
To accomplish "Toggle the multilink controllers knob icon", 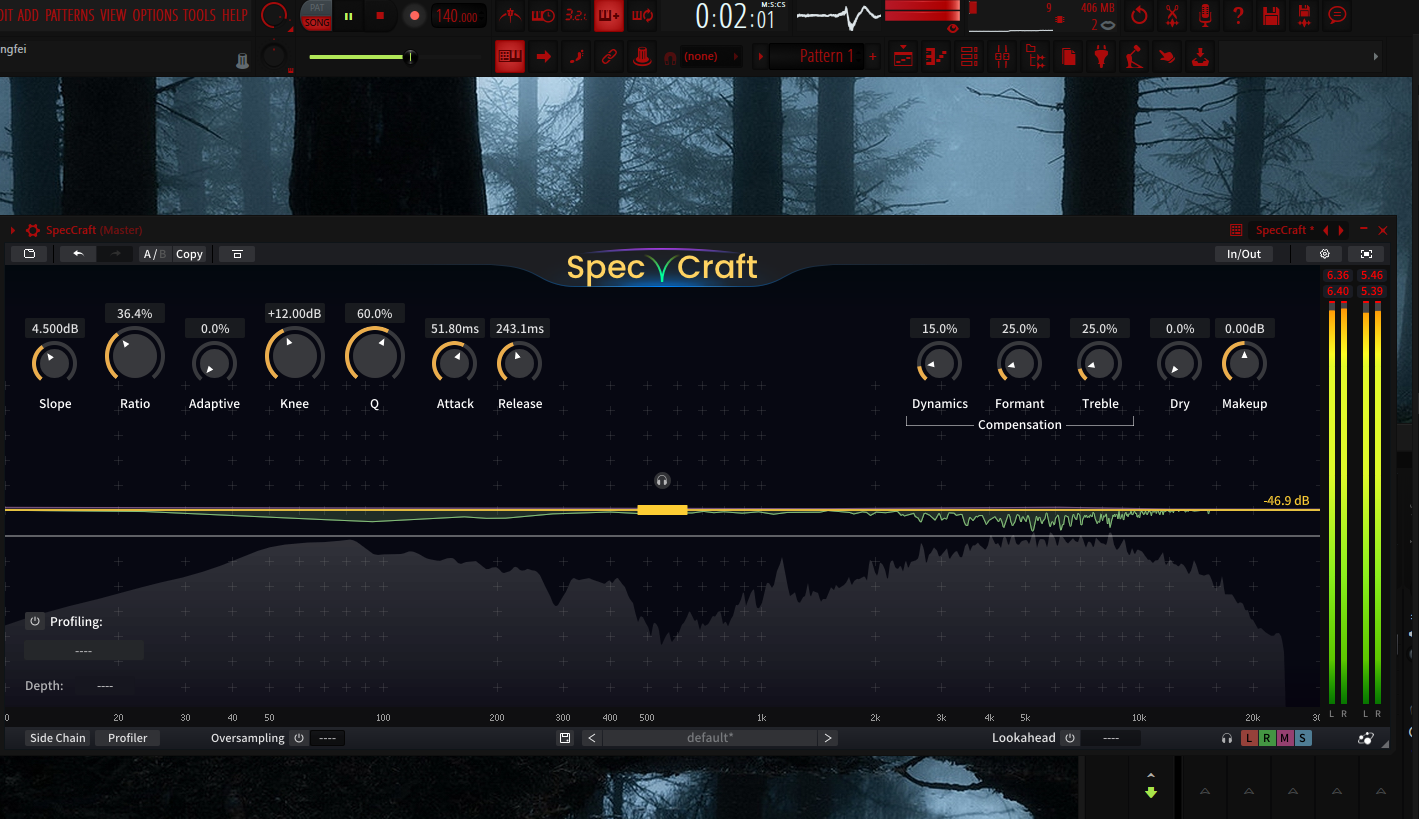I will (x=641, y=57).
